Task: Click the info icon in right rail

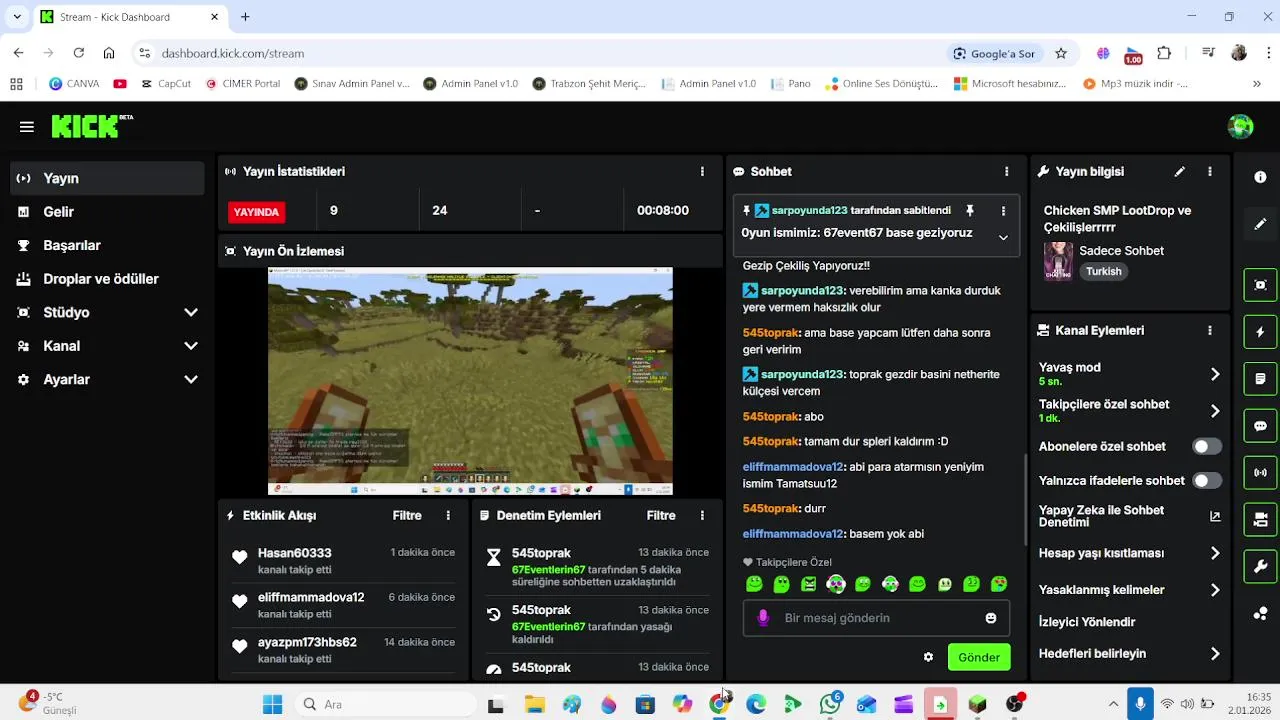Action: (1260, 177)
